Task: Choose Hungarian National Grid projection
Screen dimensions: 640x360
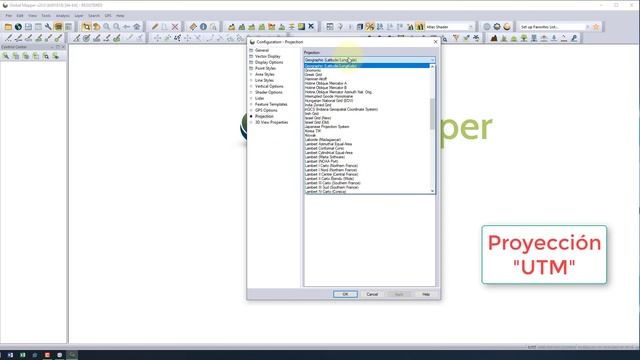Action: click(329, 101)
